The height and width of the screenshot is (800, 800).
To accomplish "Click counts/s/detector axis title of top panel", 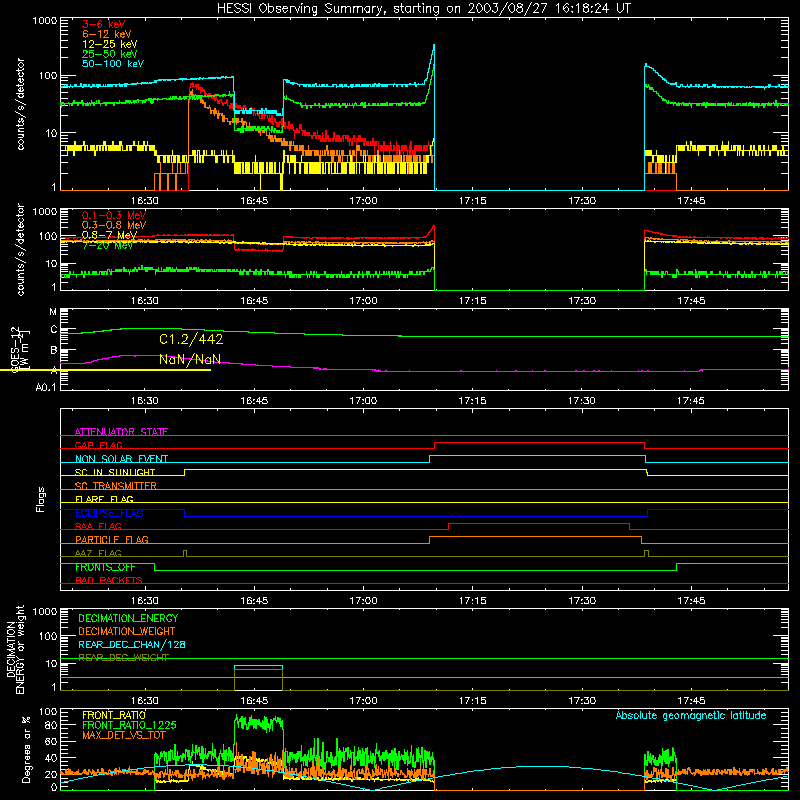I will pyautogui.click(x=20, y=104).
